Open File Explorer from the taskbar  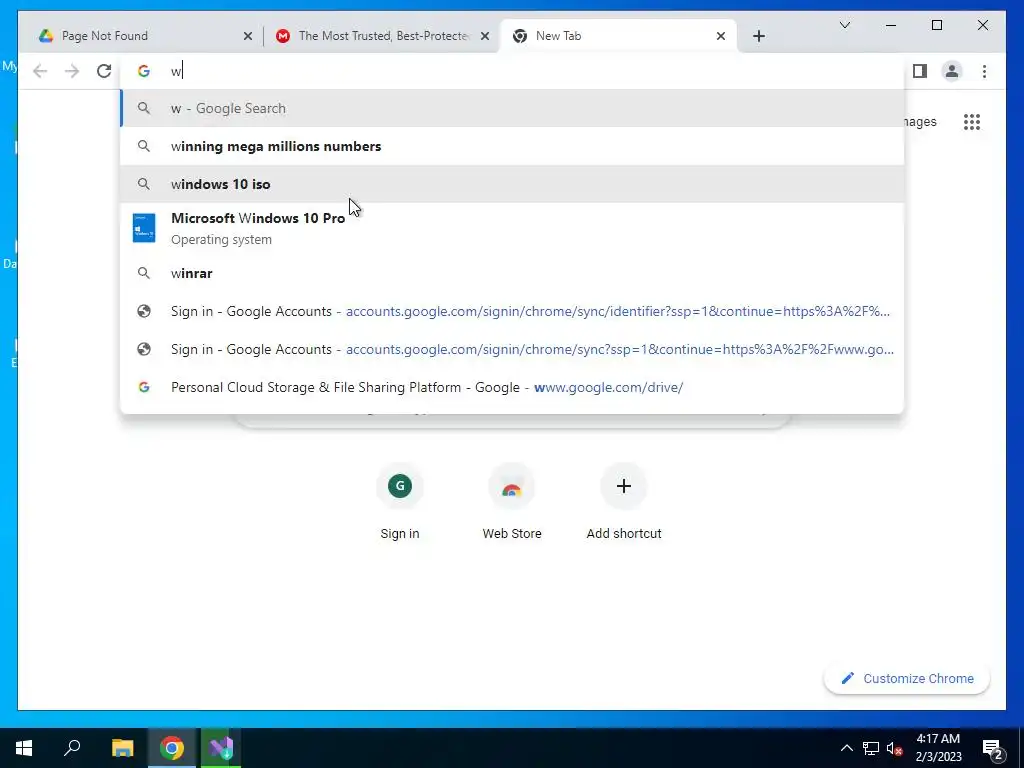(122, 748)
